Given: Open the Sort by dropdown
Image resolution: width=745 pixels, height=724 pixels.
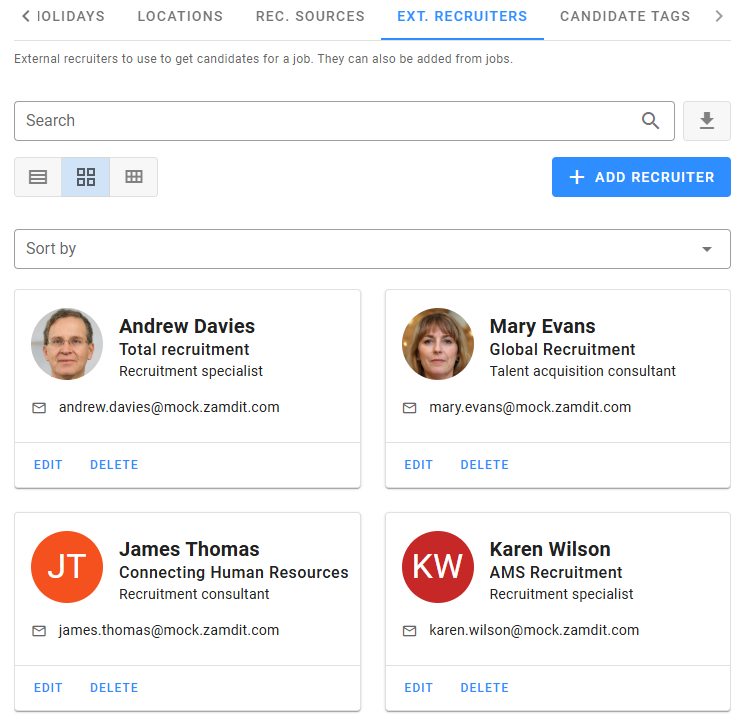Looking at the screenshot, I should click(x=372, y=249).
